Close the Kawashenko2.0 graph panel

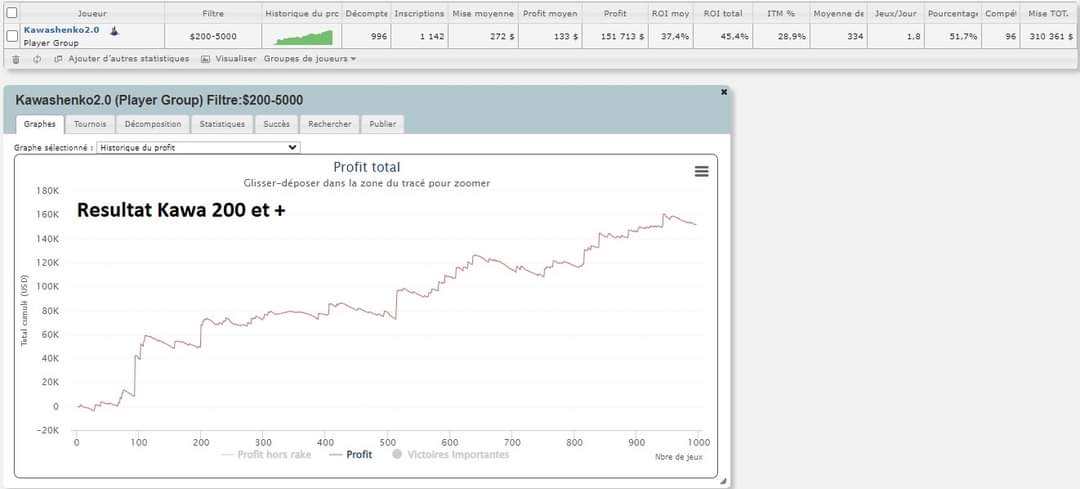pyautogui.click(x=724, y=92)
